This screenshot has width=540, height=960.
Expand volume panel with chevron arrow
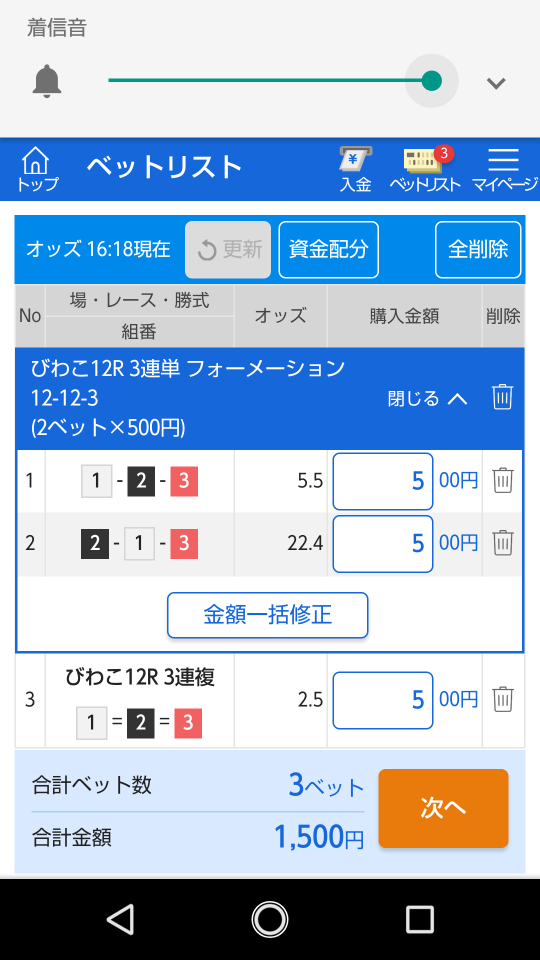pos(496,83)
